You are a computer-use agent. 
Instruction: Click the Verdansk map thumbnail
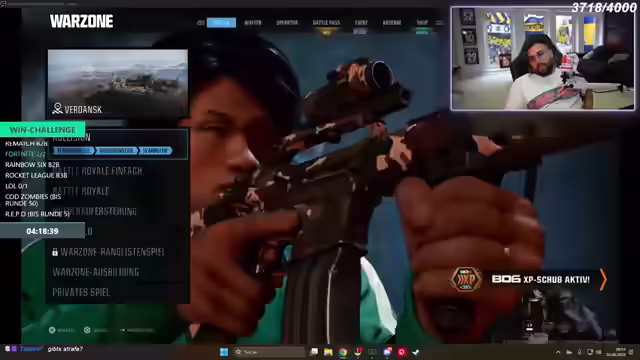[118, 84]
